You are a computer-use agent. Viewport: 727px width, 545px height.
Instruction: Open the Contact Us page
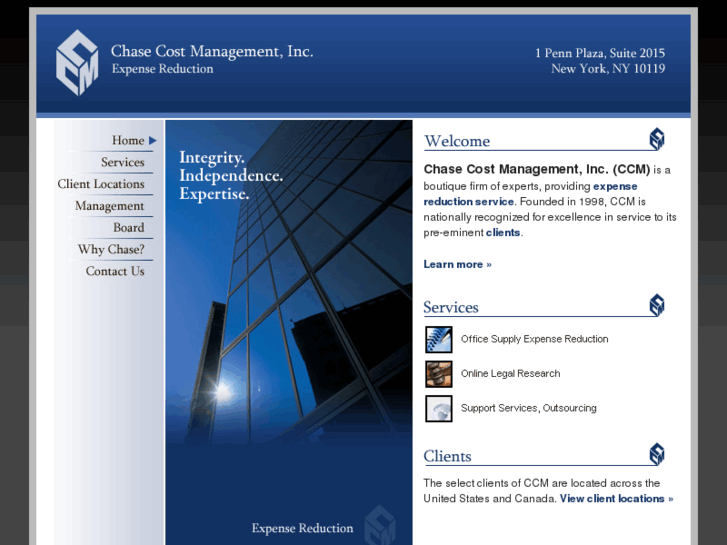(x=115, y=271)
